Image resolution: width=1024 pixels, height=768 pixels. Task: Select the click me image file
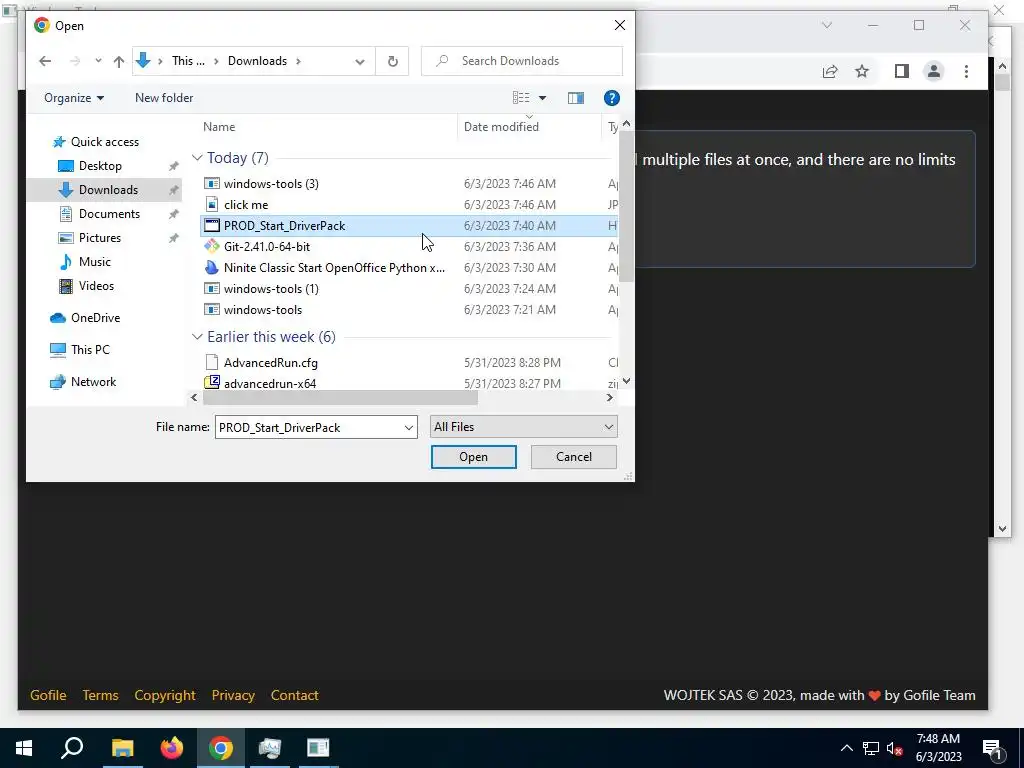click(x=246, y=204)
